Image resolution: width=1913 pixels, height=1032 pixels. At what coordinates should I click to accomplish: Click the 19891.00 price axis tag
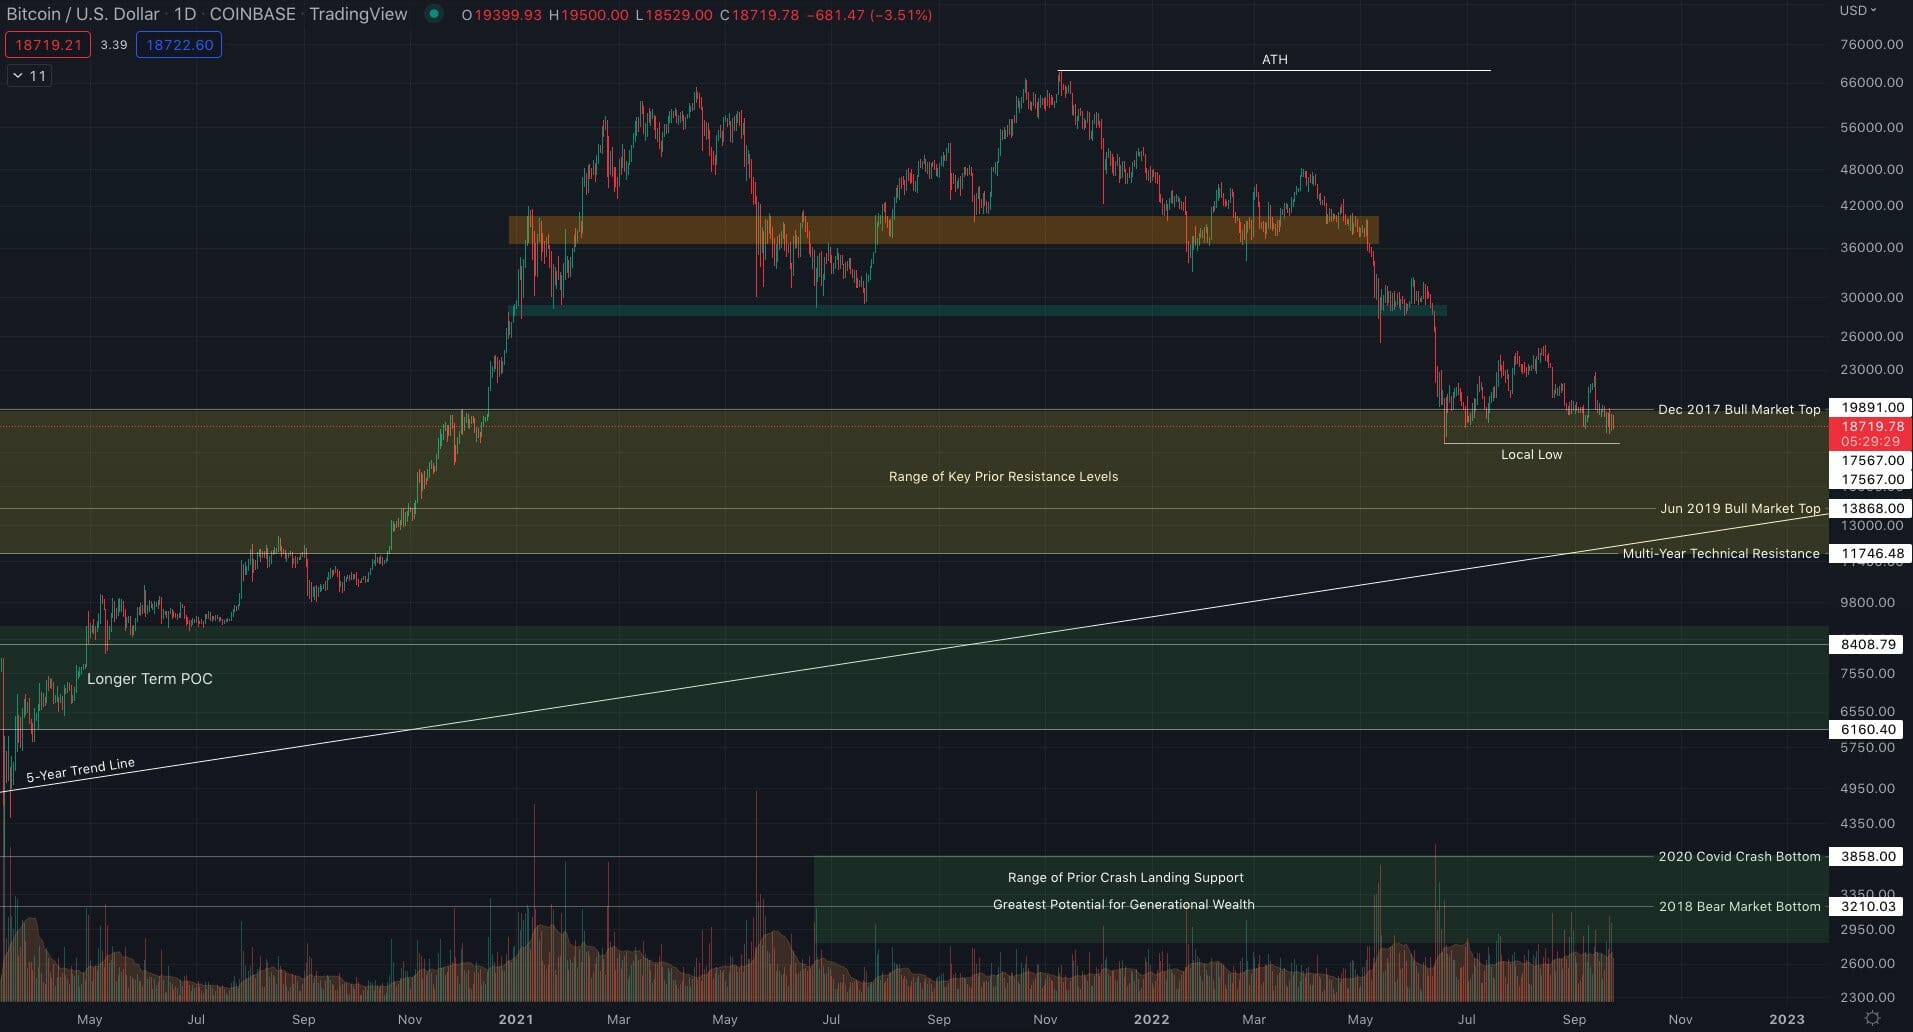click(x=1870, y=407)
